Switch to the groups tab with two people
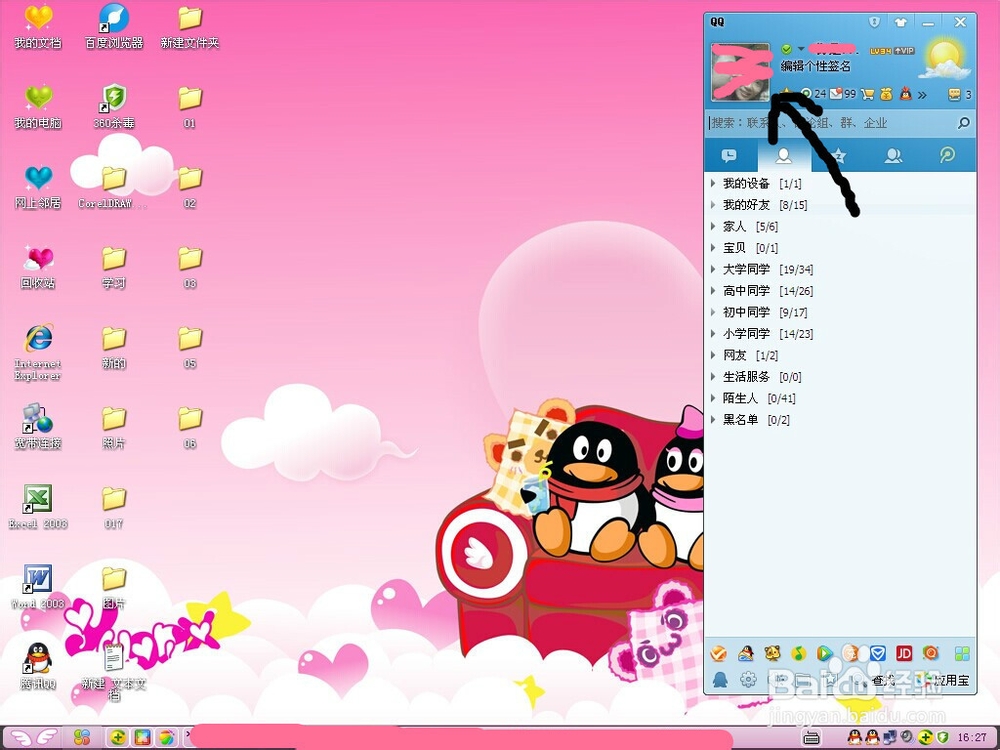 click(893, 156)
